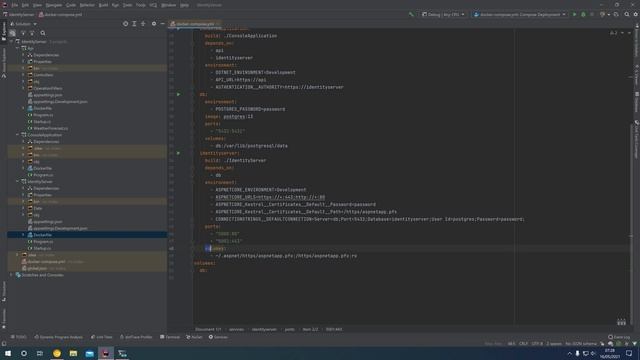The height and width of the screenshot is (360, 640).
Task: Open the Event Log tool window
Action: point(619,337)
